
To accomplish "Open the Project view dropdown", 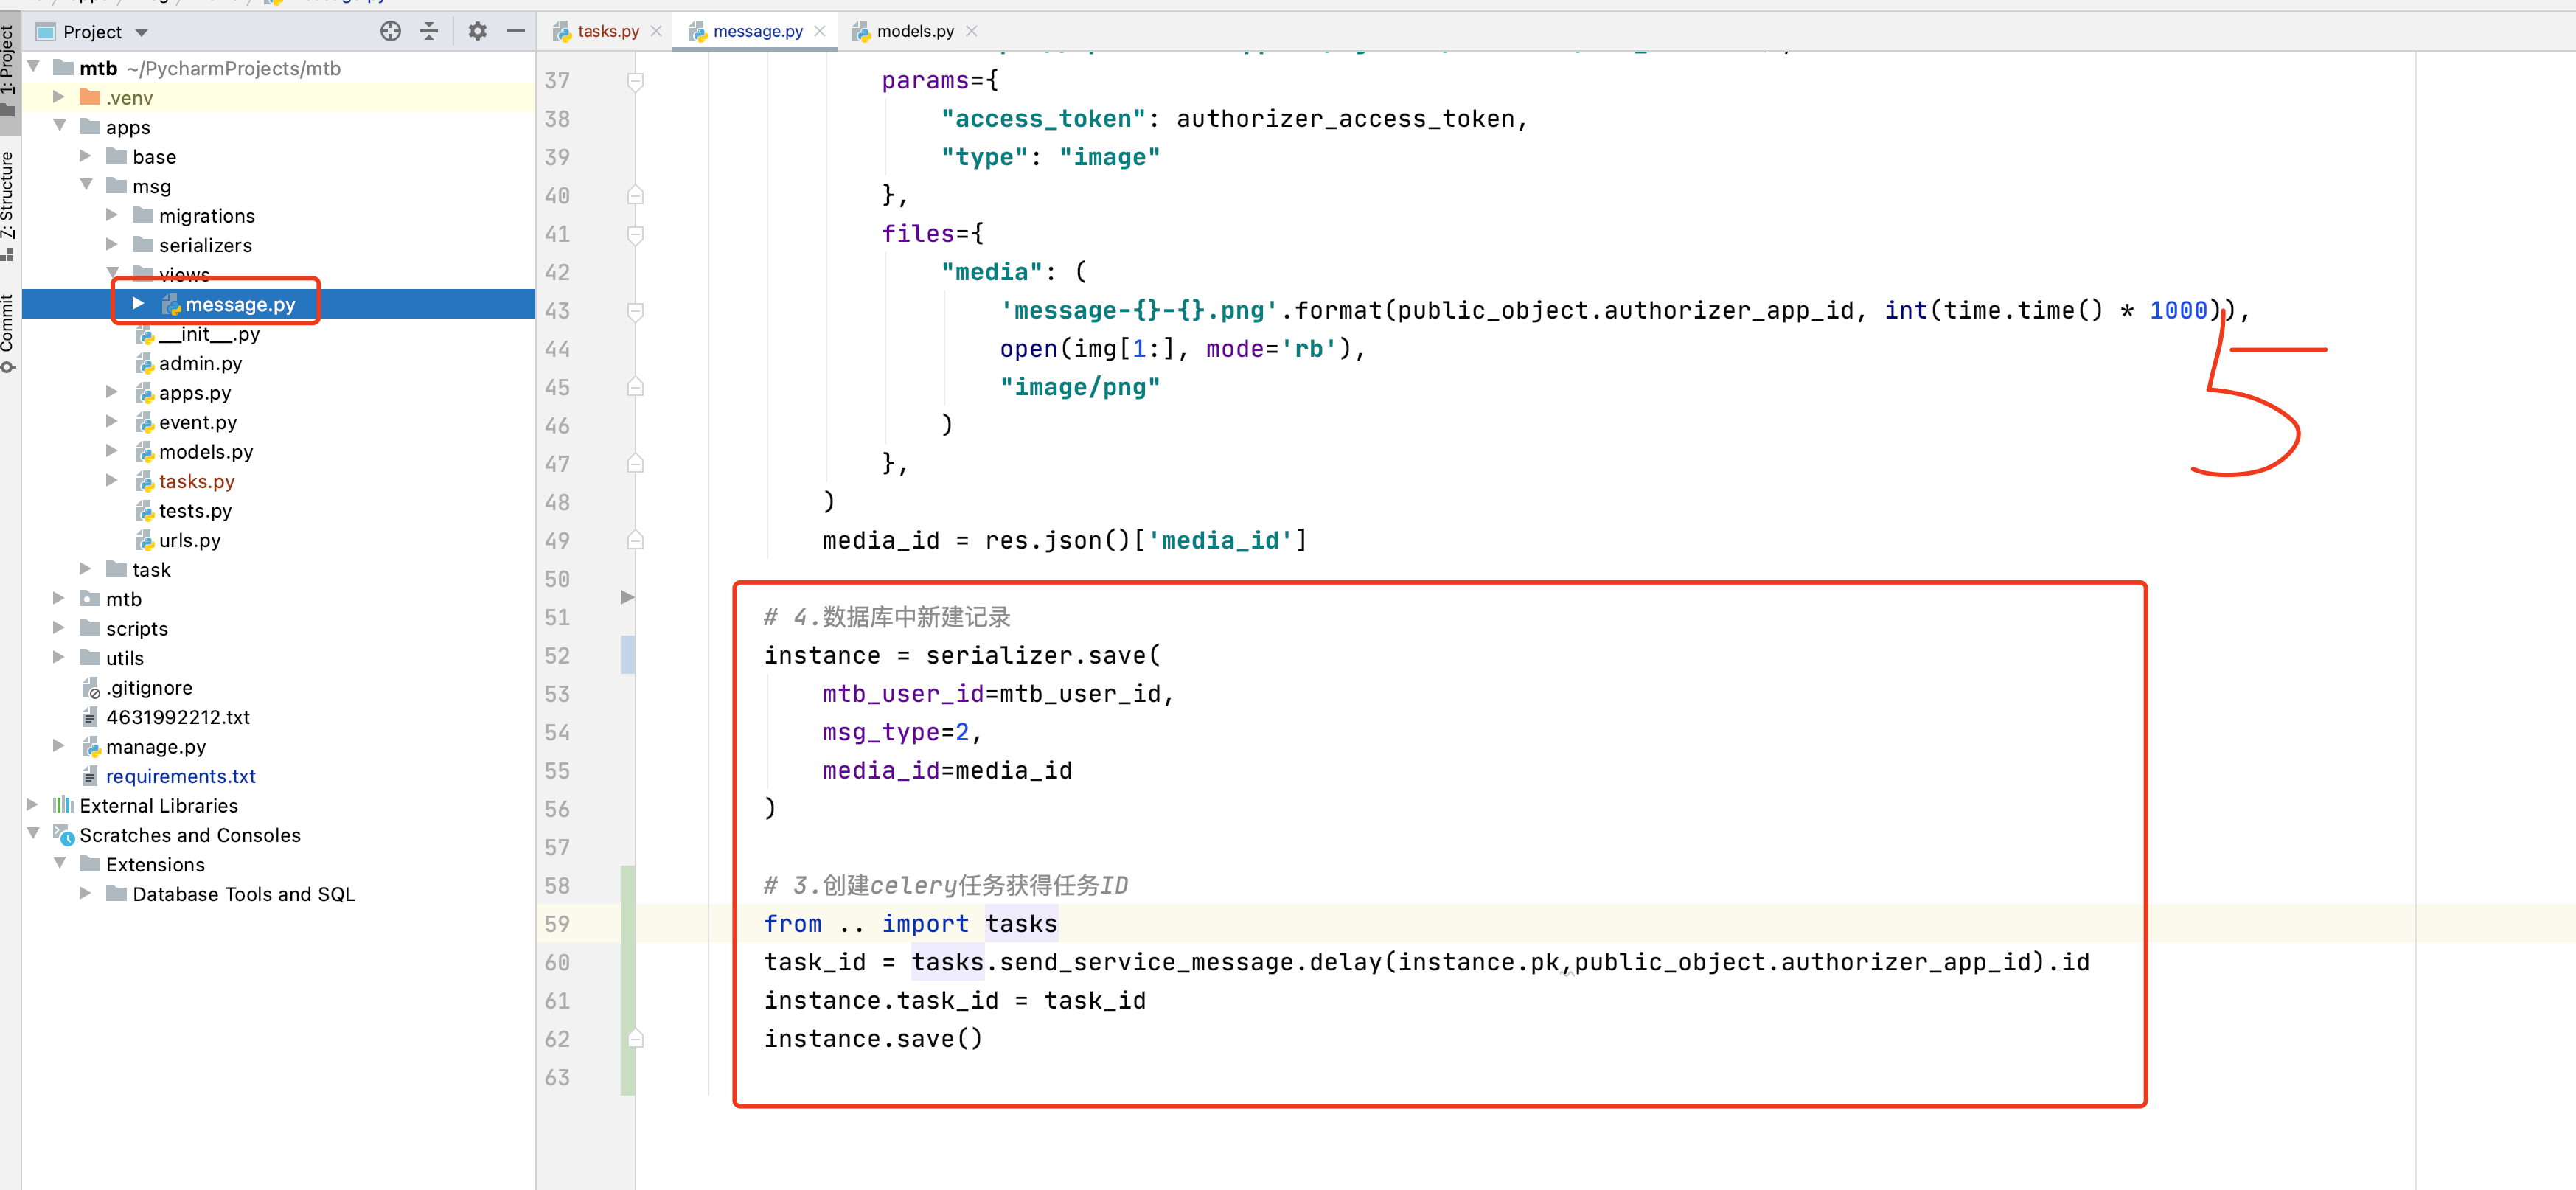I will click(142, 33).
